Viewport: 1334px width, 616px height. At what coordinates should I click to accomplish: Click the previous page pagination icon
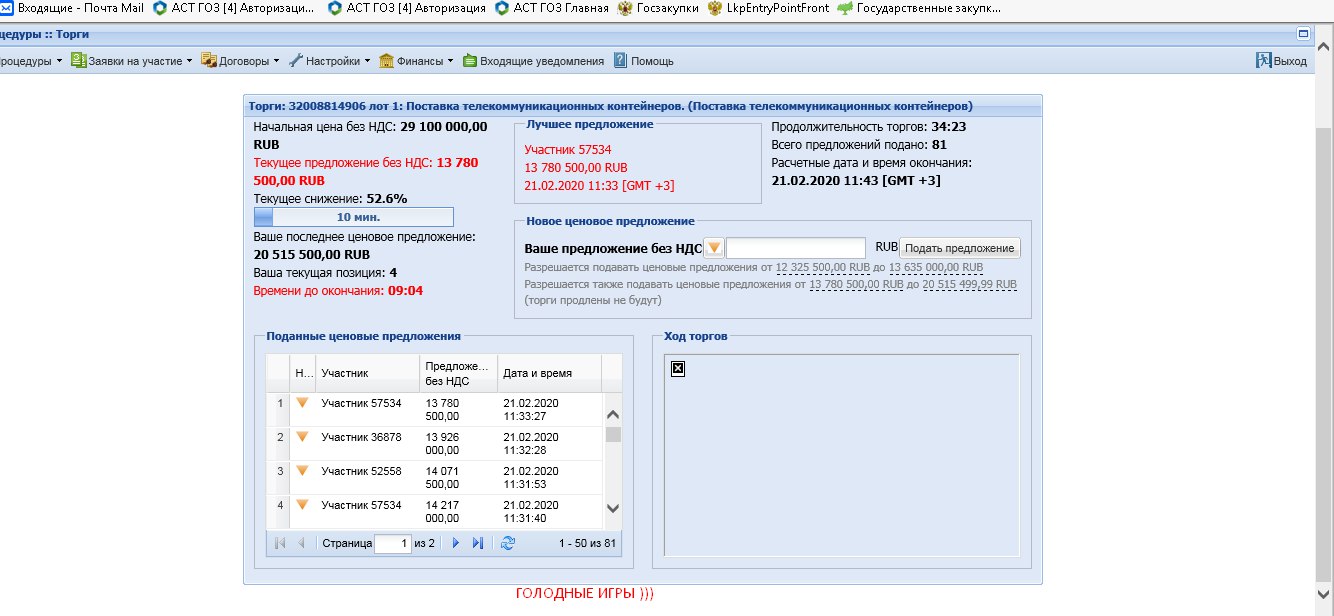301,543
